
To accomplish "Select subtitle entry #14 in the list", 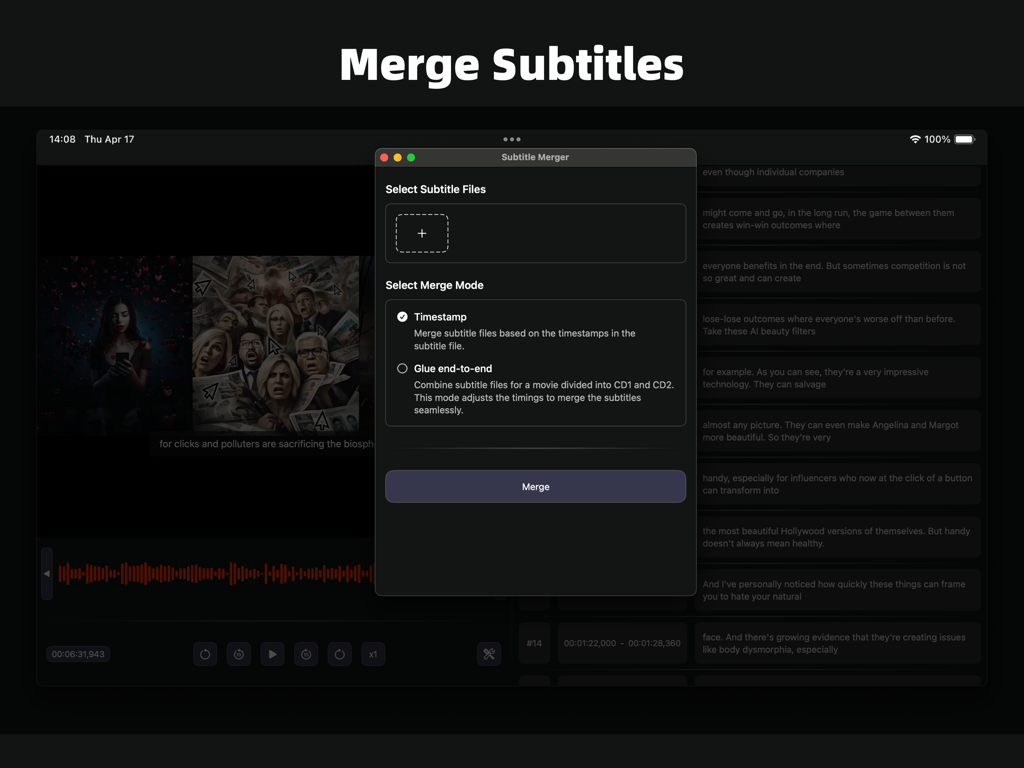I will 533,643.
